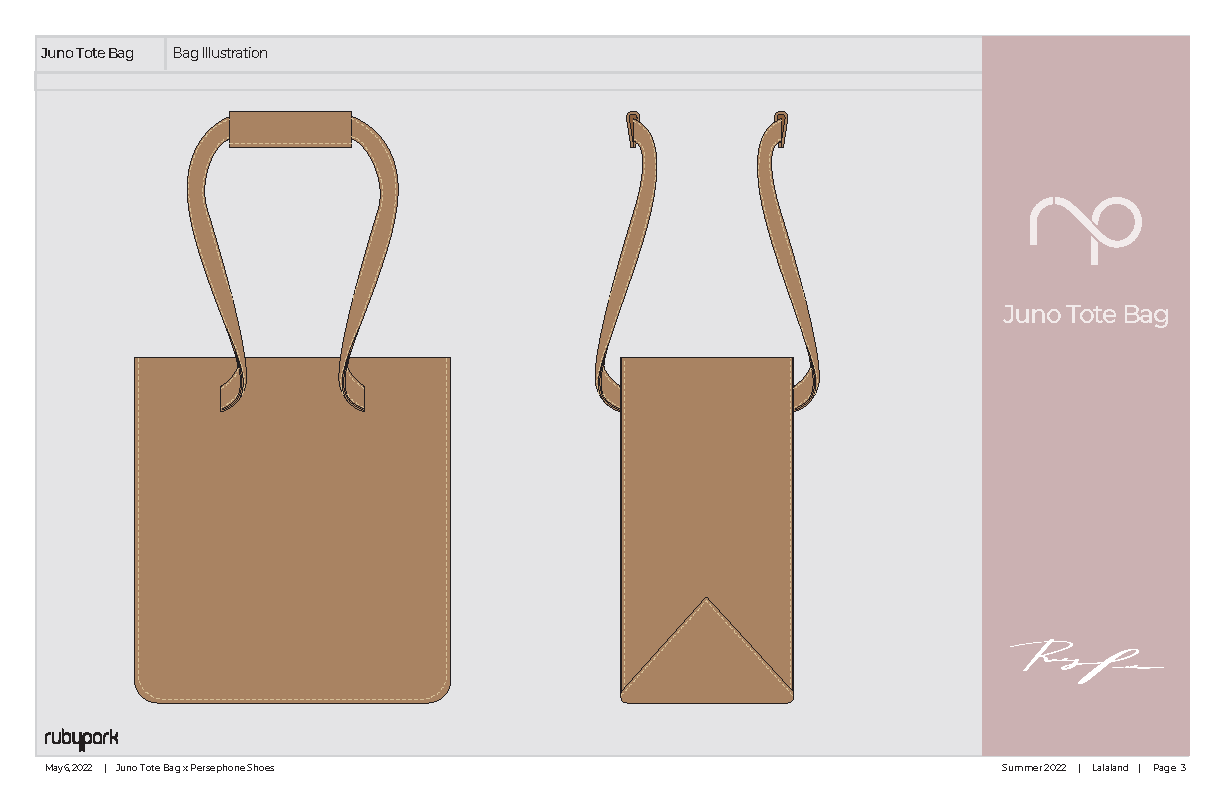
Task: Click the 'Bag Illustration' header label
Action: coord(220,54)
